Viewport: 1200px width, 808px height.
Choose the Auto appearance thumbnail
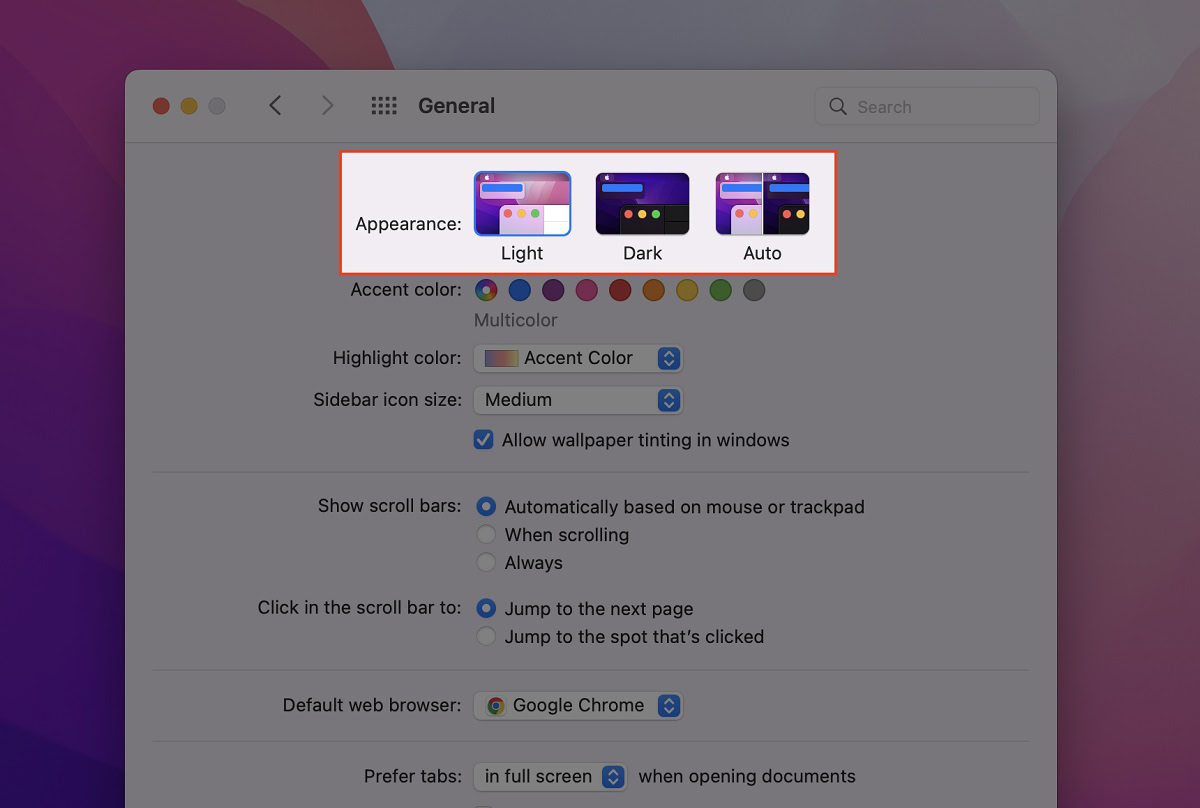tap(762, 204)
